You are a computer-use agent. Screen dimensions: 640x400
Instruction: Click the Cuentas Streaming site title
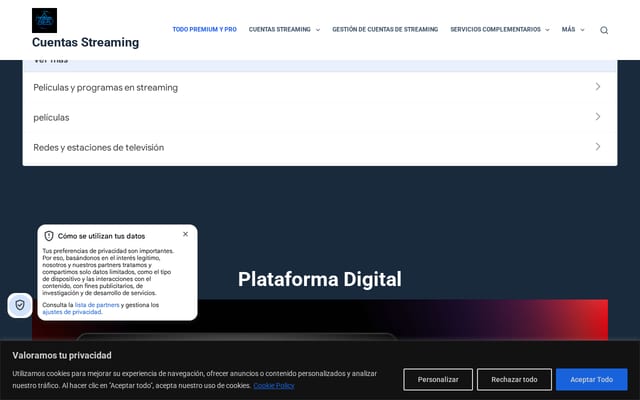point(85,42)
